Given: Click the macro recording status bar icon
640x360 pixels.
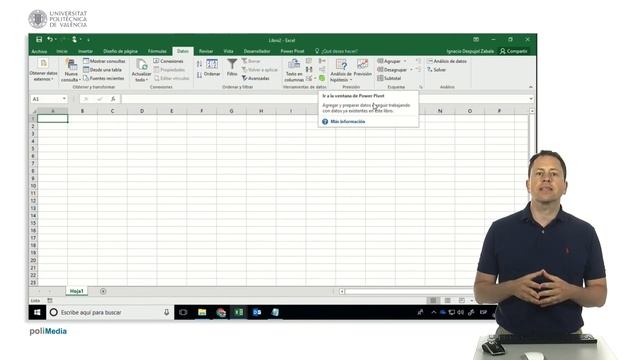Looking at the screenshot, I should (x=50, y=300).
